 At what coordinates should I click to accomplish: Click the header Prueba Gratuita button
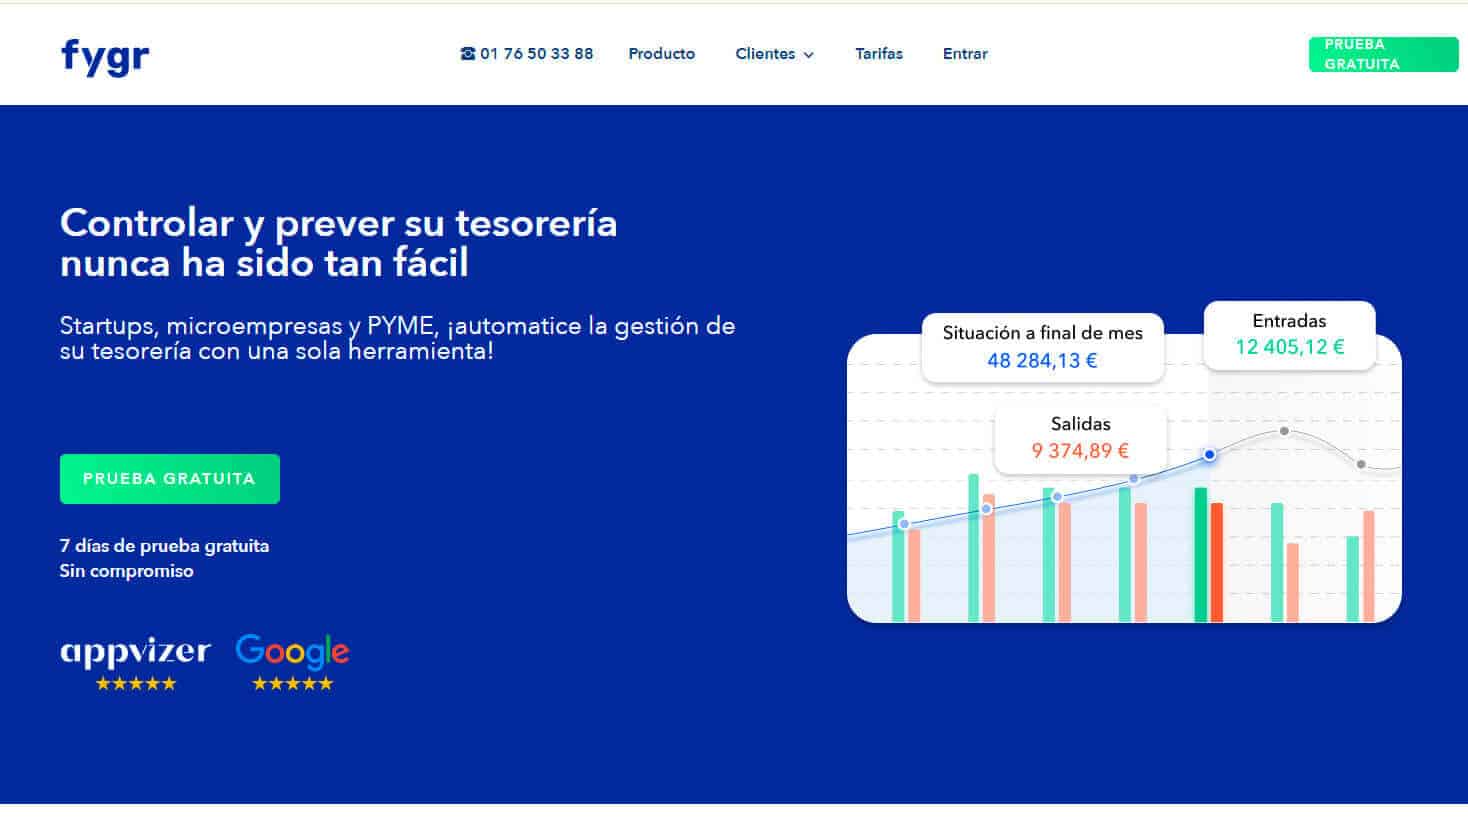[1384, 54]
